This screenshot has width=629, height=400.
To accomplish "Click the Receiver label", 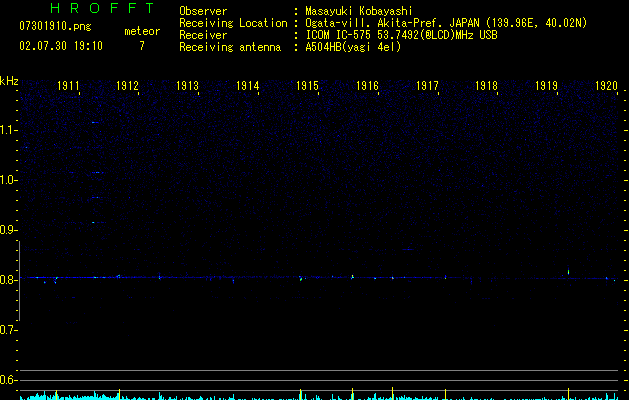I will (203, 35).
